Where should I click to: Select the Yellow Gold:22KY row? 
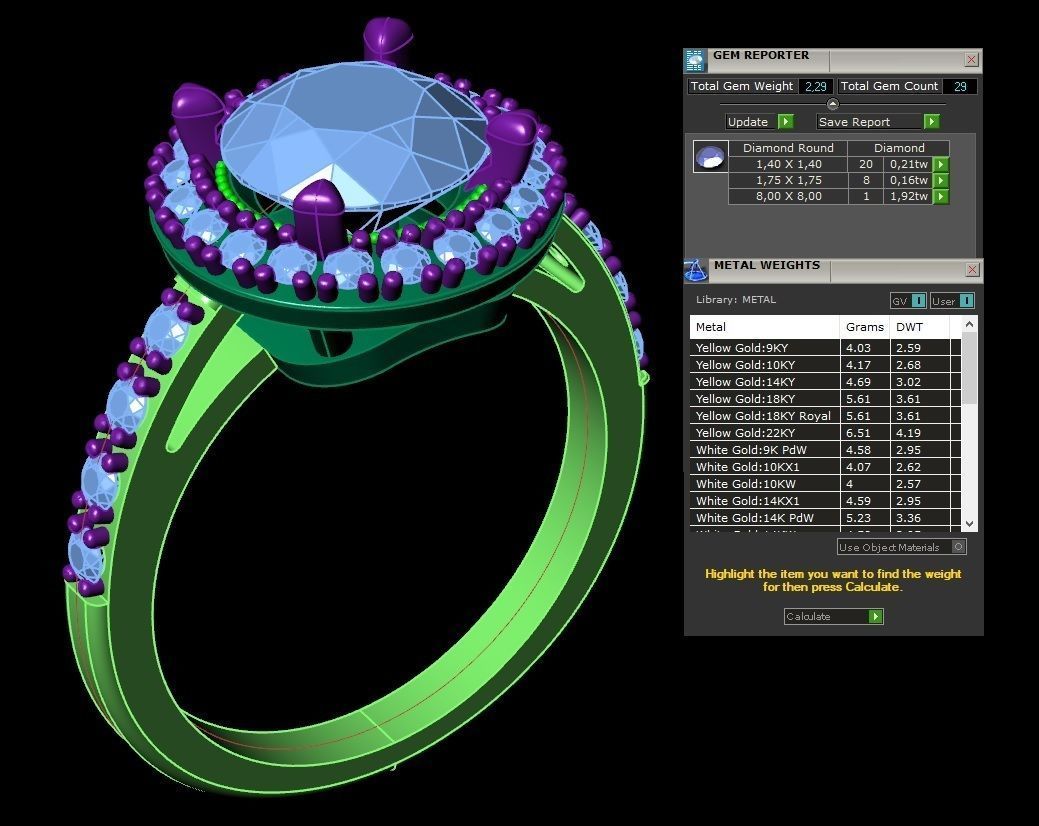[x=825, y=433]
